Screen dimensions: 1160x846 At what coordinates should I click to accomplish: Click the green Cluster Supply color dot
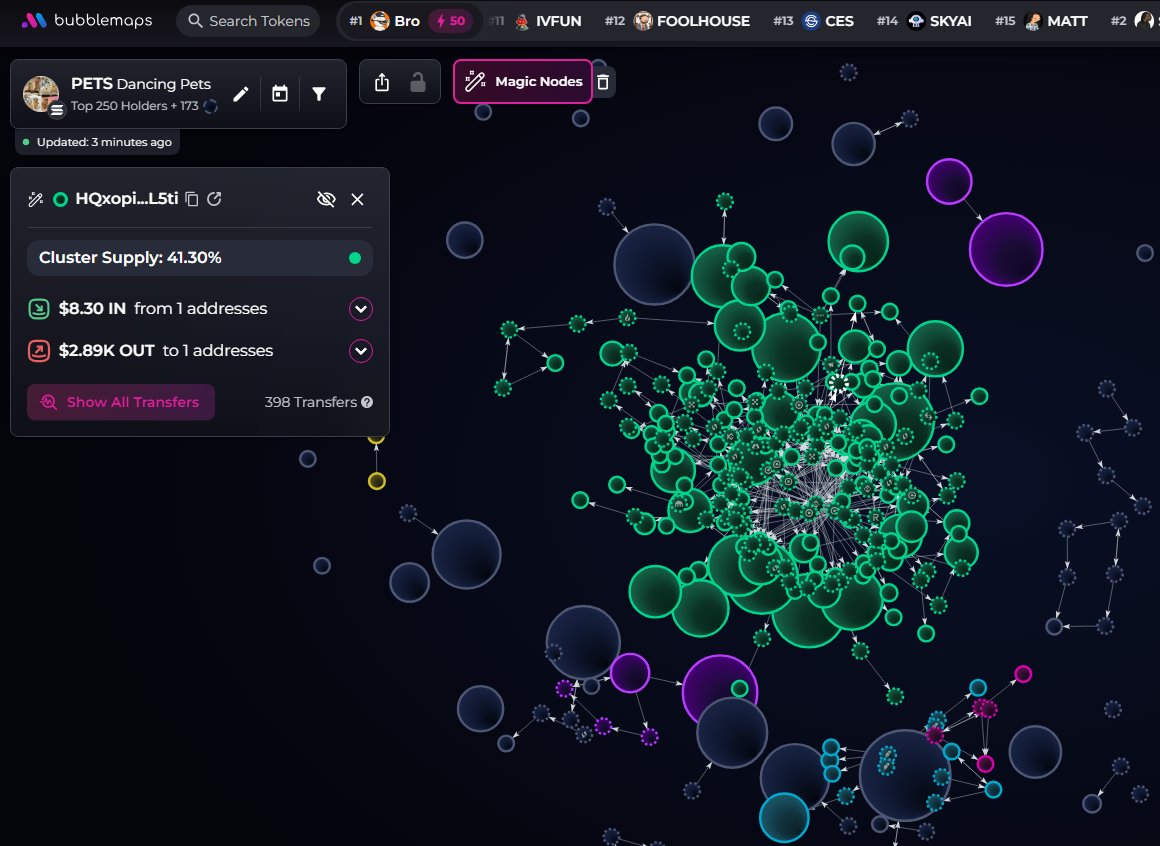tap(354, 258)
